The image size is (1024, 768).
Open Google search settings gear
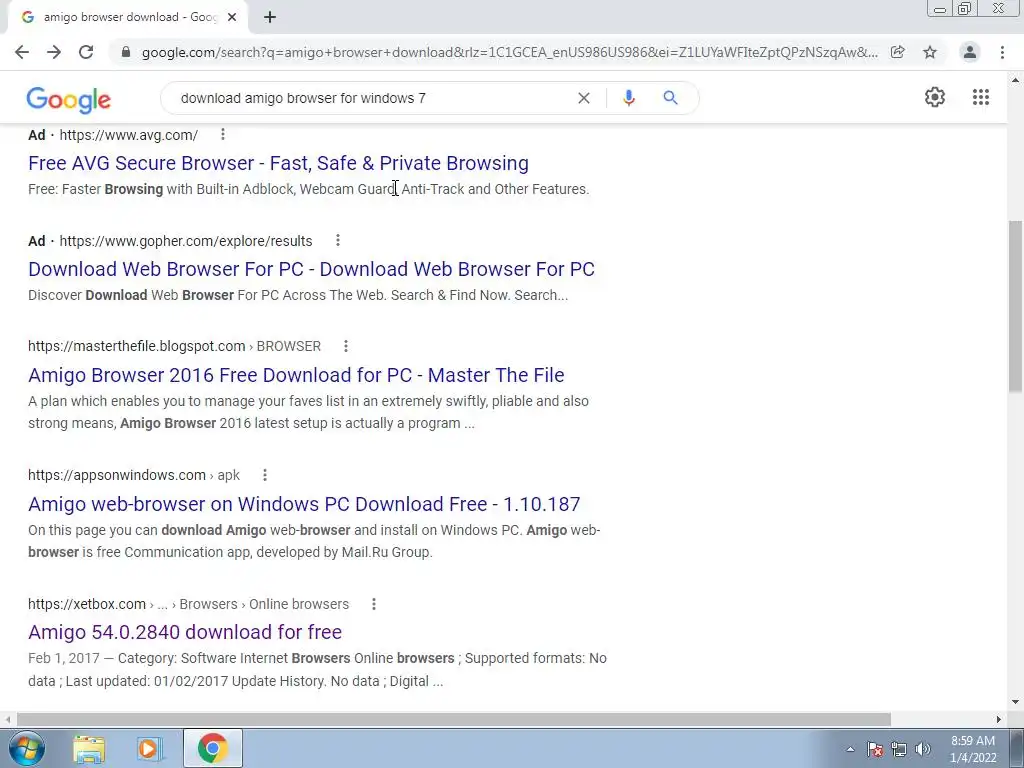click(x=935, y=97)
